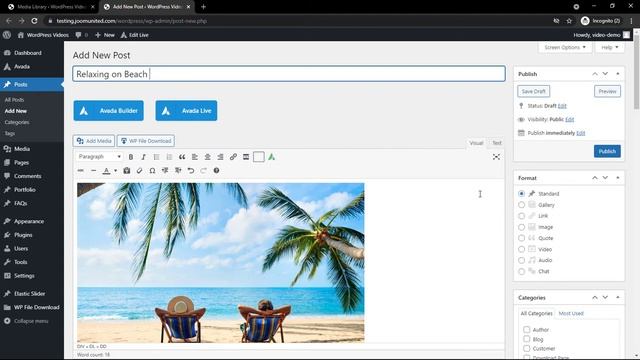The height and width of the screenshot is (360, 640).
Task: Click the green Avada shortcode icon
Action: point(271,157)
